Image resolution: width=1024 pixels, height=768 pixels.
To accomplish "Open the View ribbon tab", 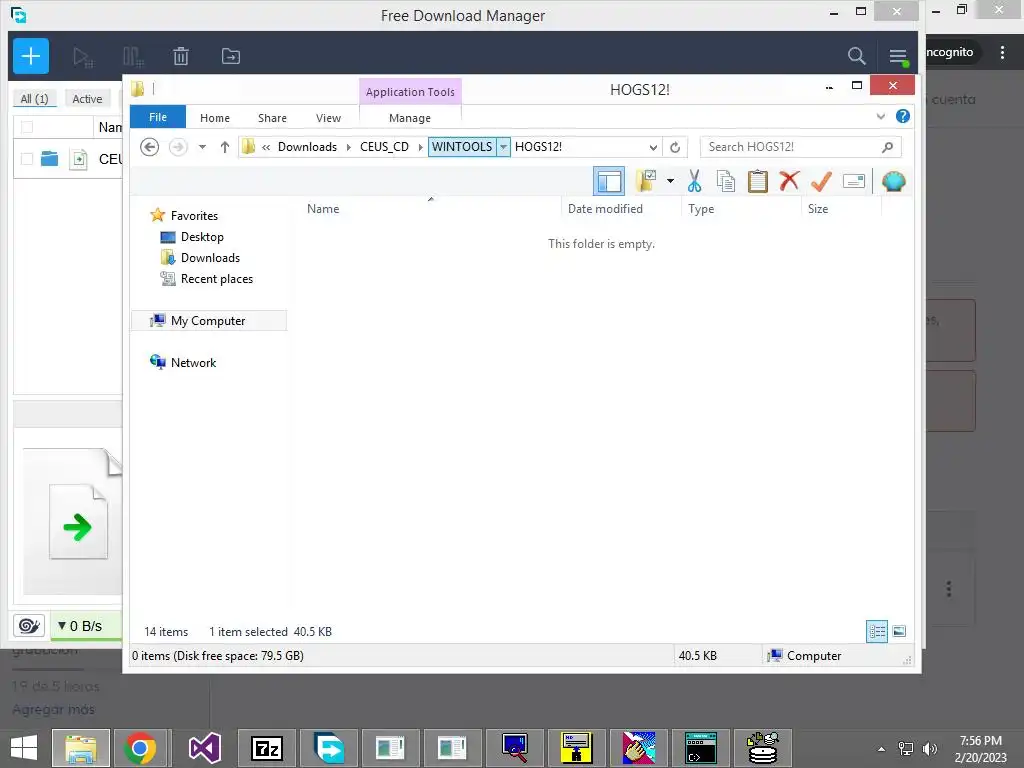I will 328,118.
